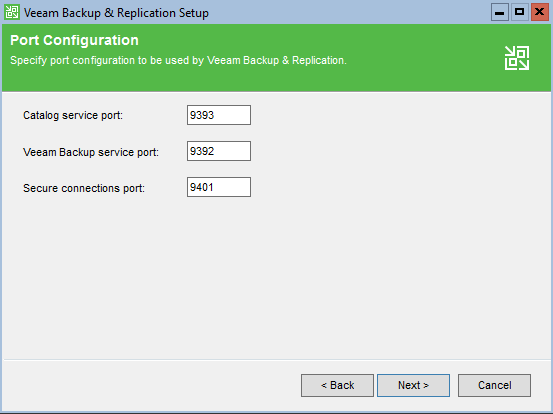
Task: Click the 'Secure connections port:' label
Action: pyautogui.click(x=84, y=188)
